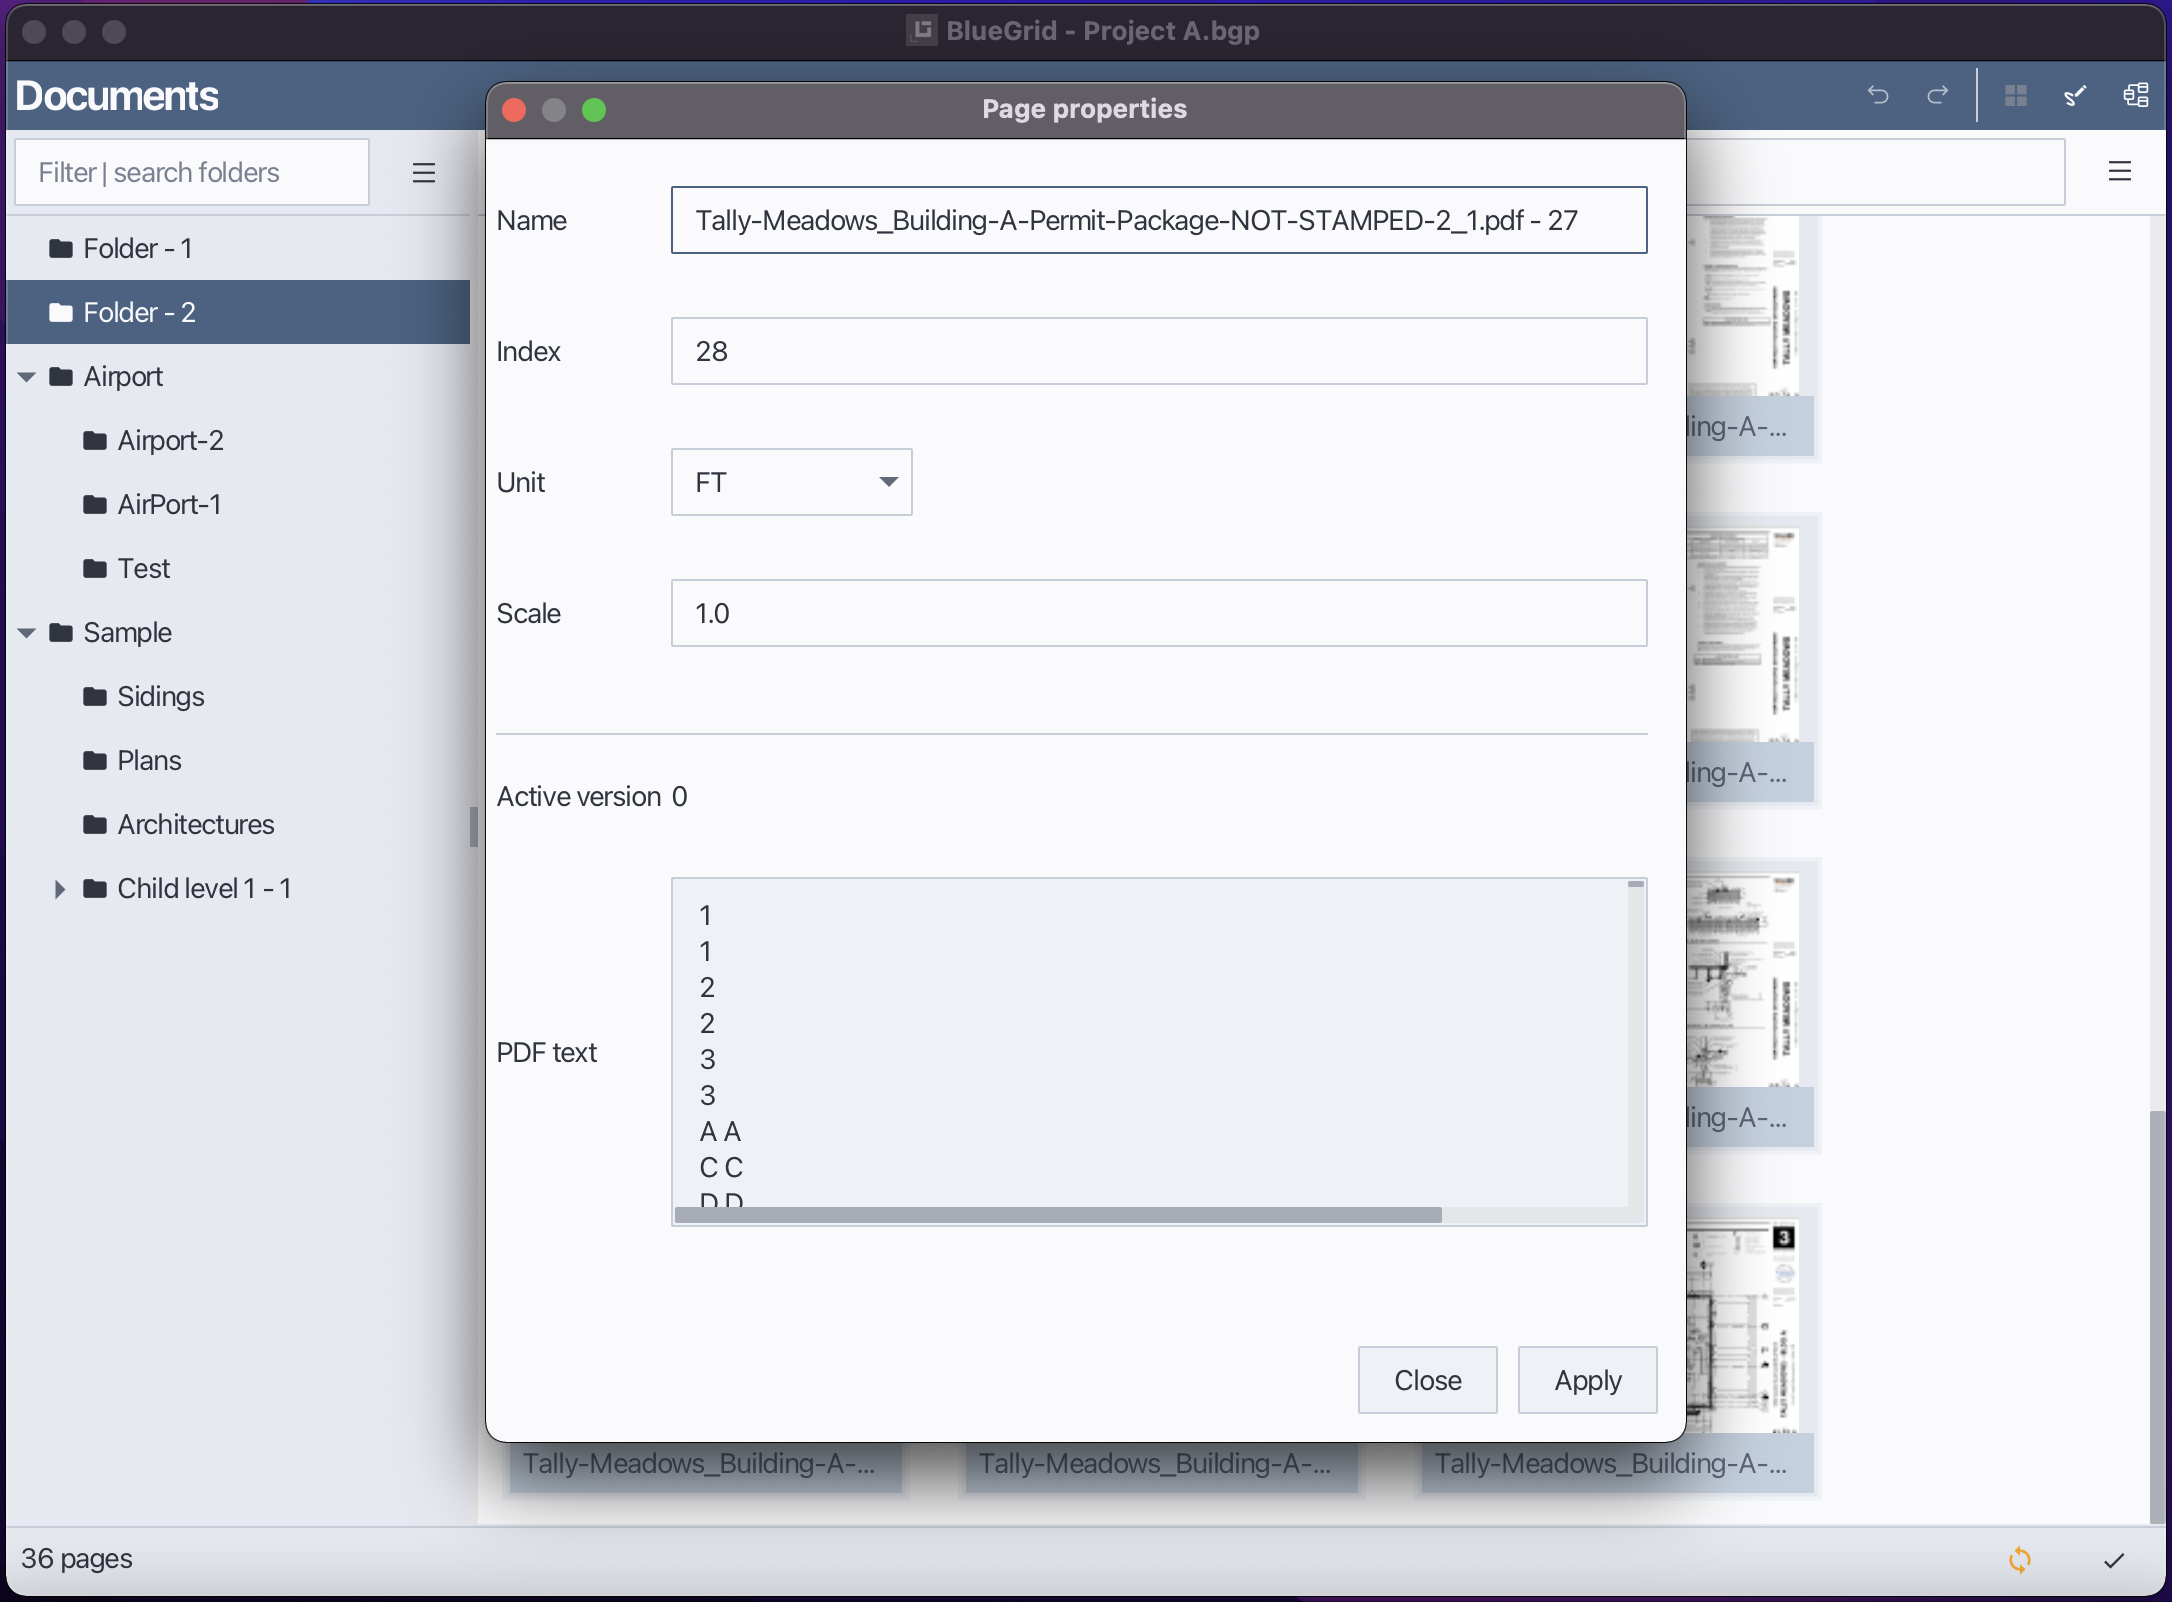Select the Architectures folder

(195, 824)
